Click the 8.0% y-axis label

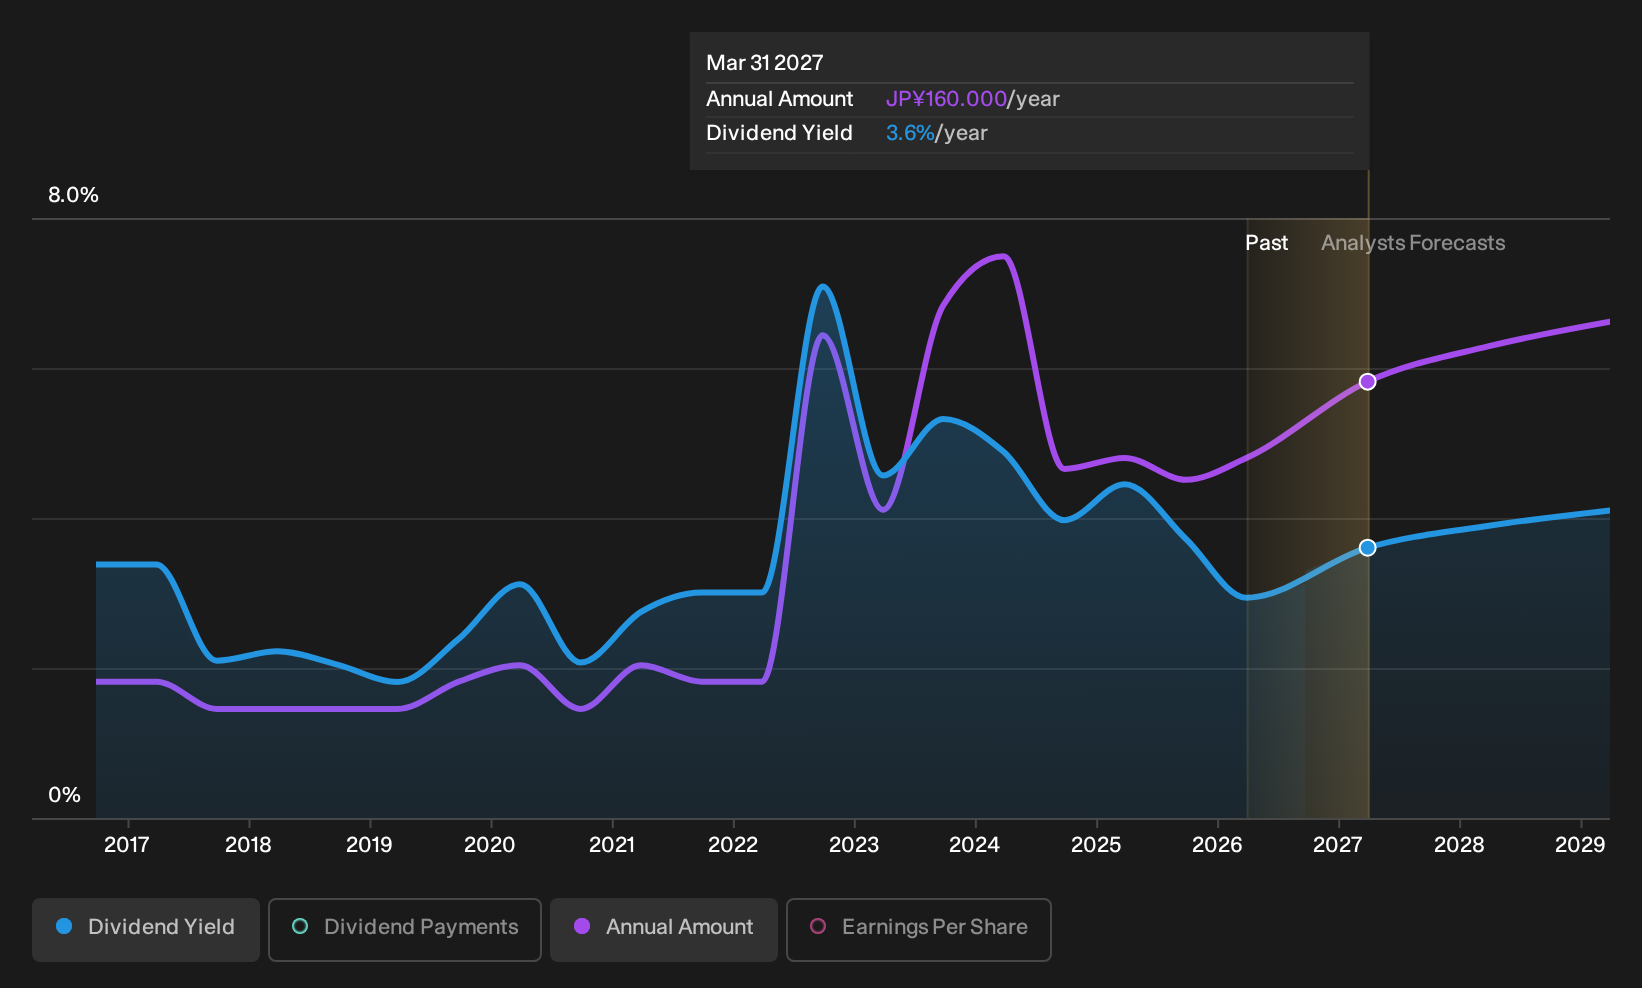[x=73, y=195]
